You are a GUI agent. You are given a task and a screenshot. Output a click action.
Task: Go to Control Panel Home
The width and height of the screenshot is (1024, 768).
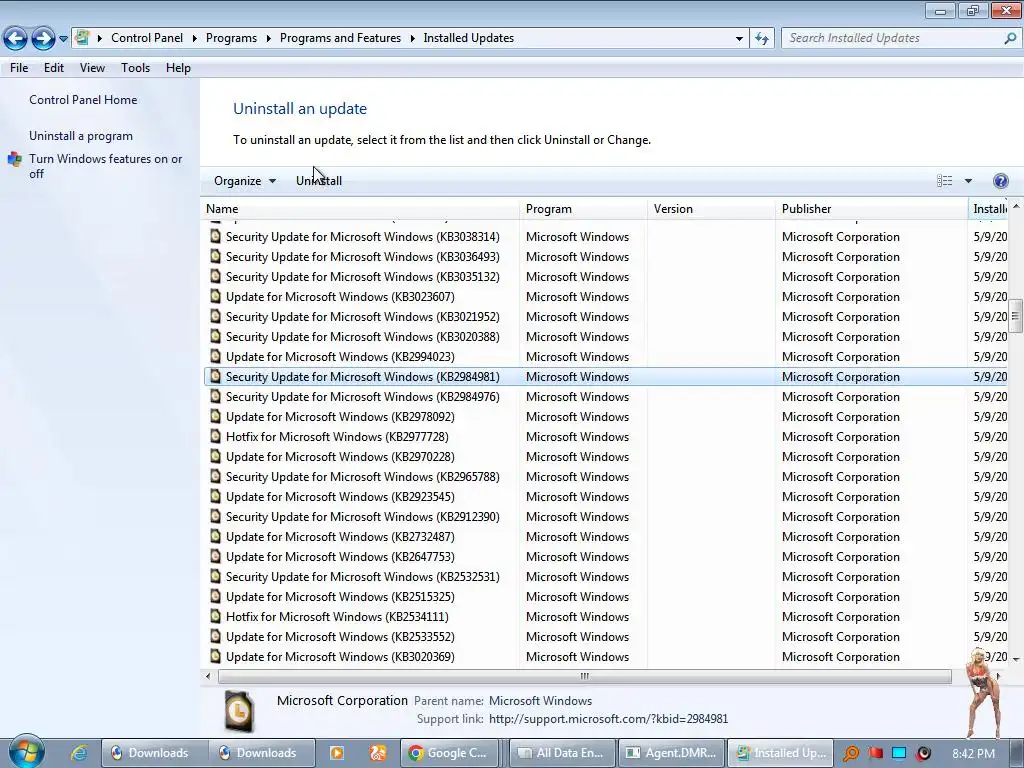[x=83, y=100]
